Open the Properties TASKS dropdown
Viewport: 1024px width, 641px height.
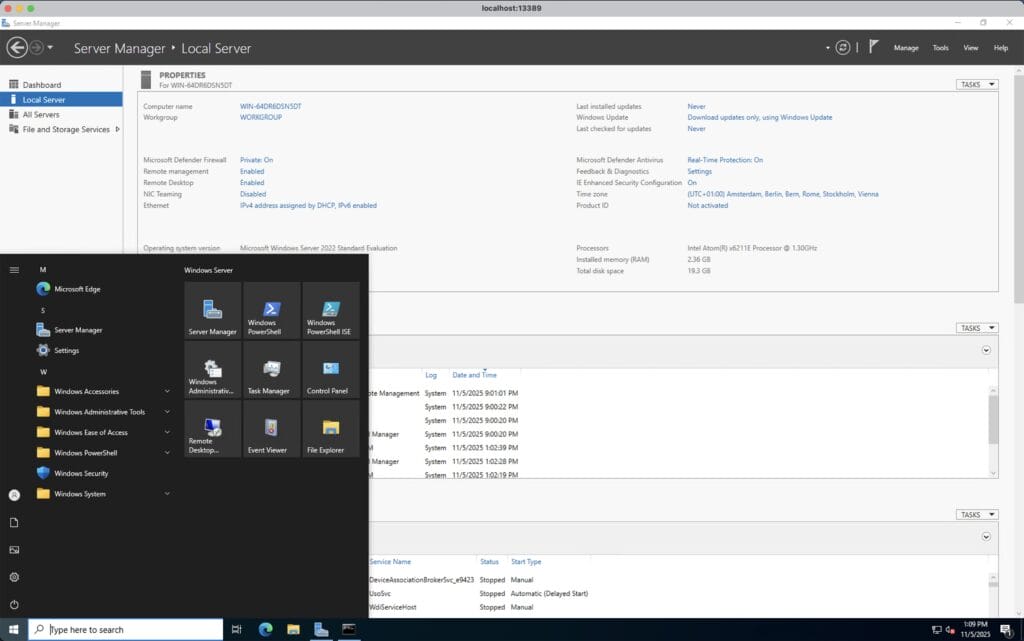(x=975, y=84)
